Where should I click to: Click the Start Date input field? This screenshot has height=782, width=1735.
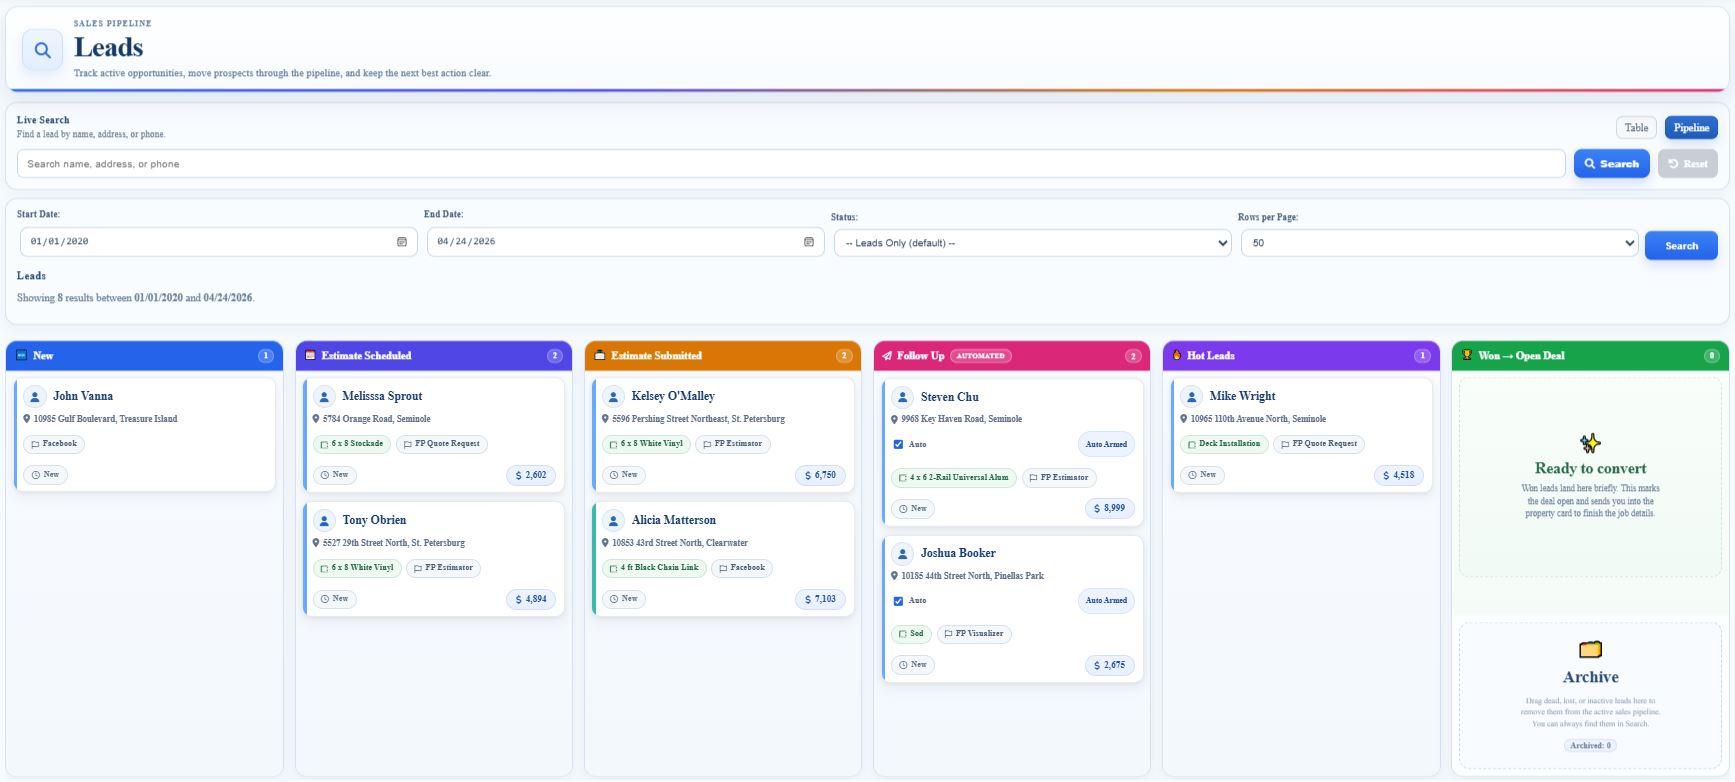pos(218,242)
